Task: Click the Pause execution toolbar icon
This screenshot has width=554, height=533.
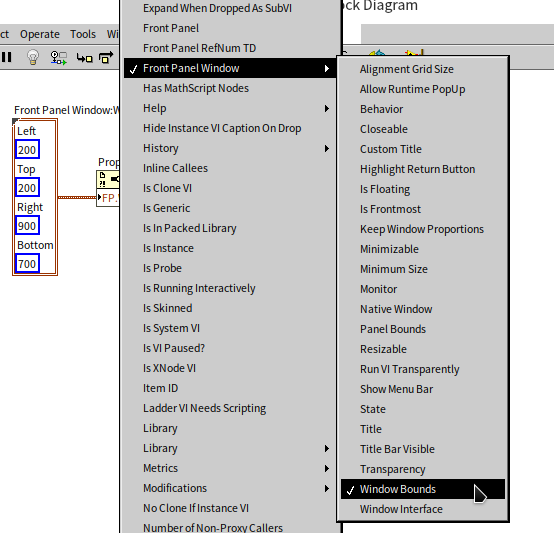Action: pos(6,57)
